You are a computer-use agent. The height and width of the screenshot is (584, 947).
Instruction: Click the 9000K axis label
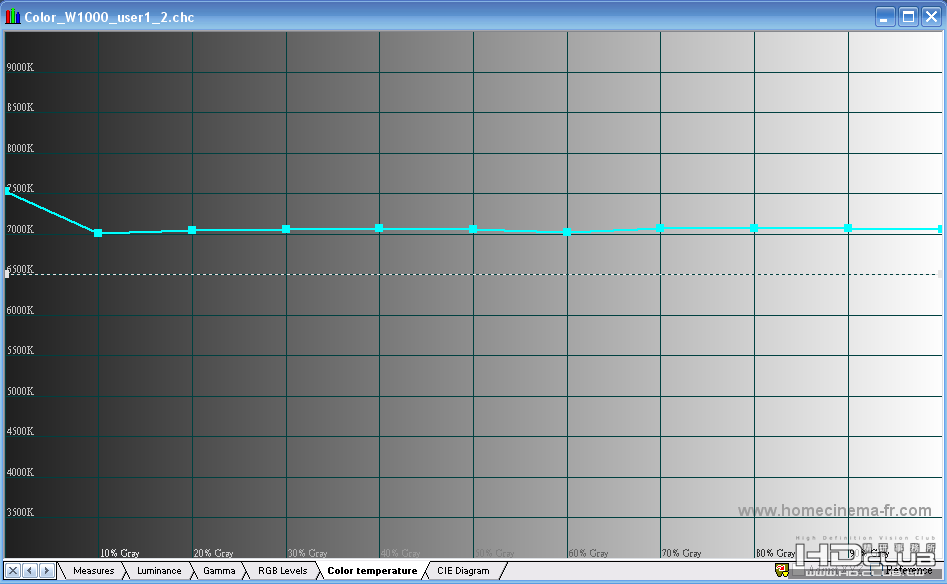coord(20,67)
